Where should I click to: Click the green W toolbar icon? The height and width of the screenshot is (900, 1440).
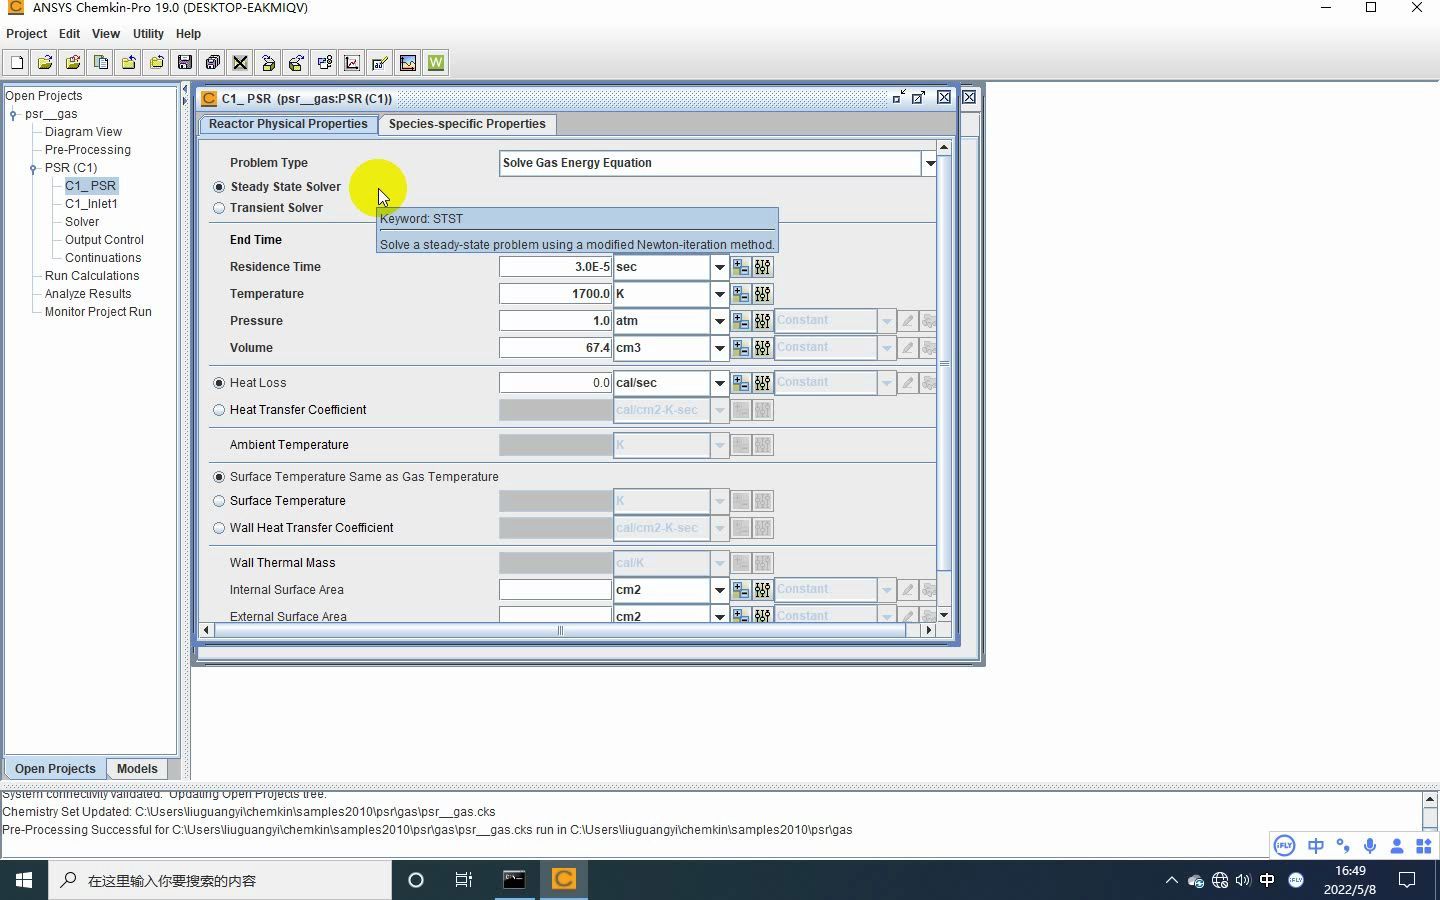(436, 63)
